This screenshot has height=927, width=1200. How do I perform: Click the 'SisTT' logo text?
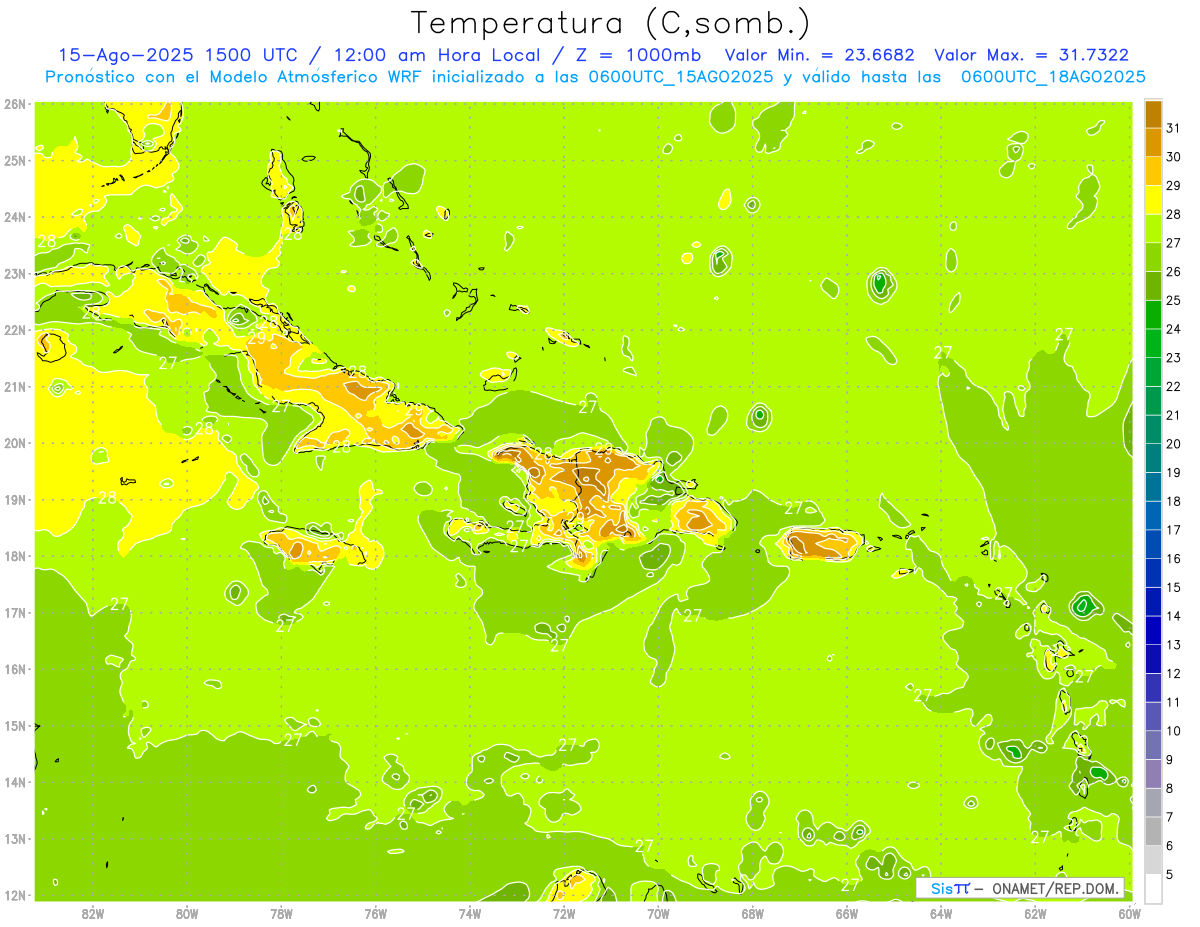click(949, 888)
